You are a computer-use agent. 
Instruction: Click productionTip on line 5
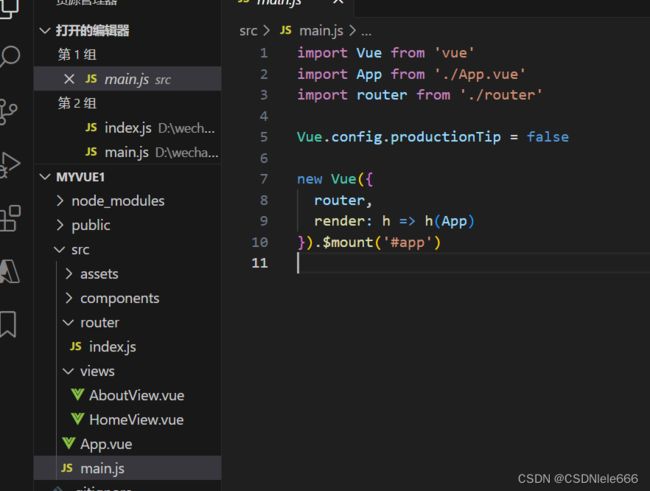point(445,137)
